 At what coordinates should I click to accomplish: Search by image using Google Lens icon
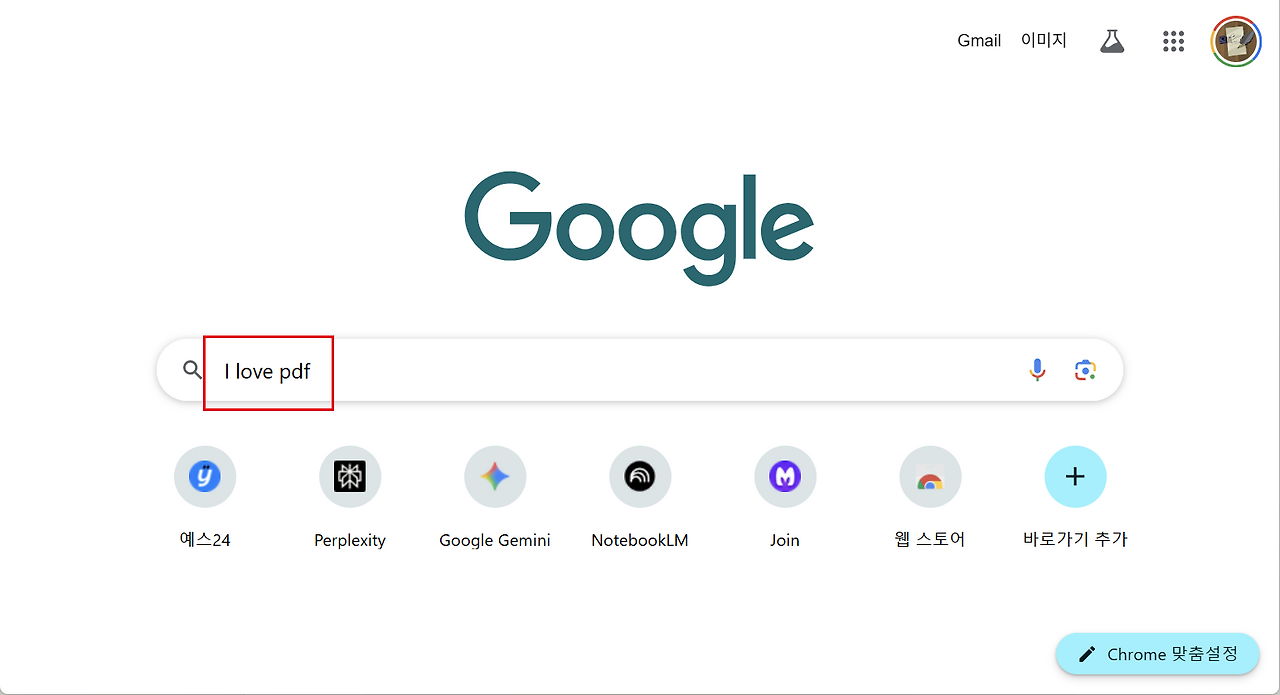click(x=1085, y=370)
